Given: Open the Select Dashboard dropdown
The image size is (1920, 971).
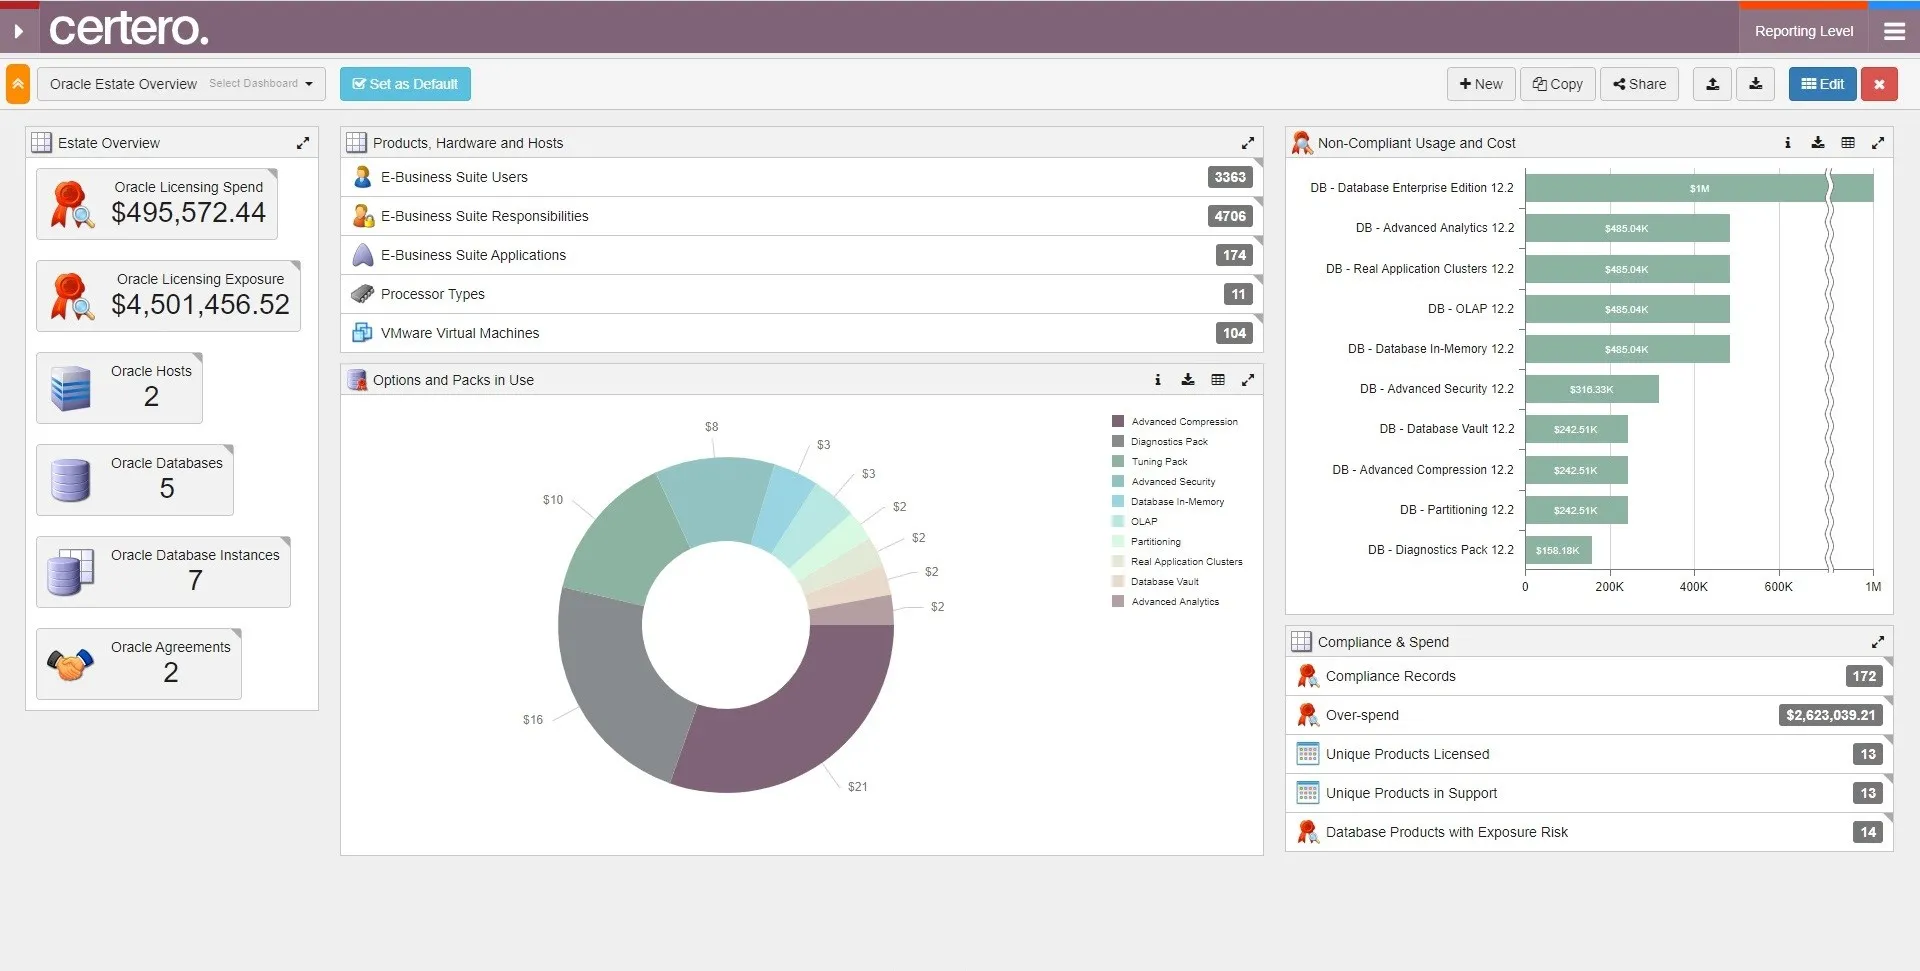Looking at the screenshot, I should pos(181,84).
